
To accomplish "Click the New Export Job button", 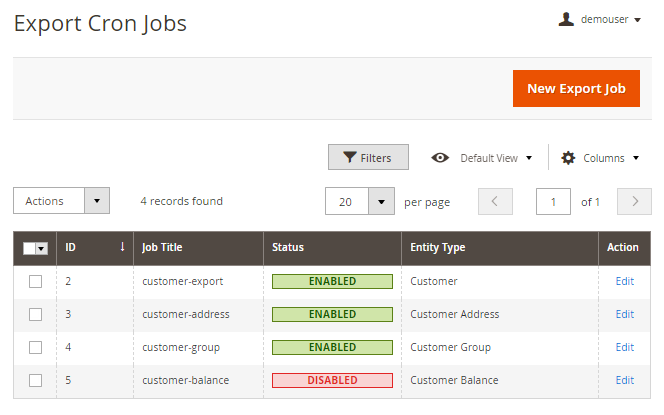I will (x=575, y=88).
